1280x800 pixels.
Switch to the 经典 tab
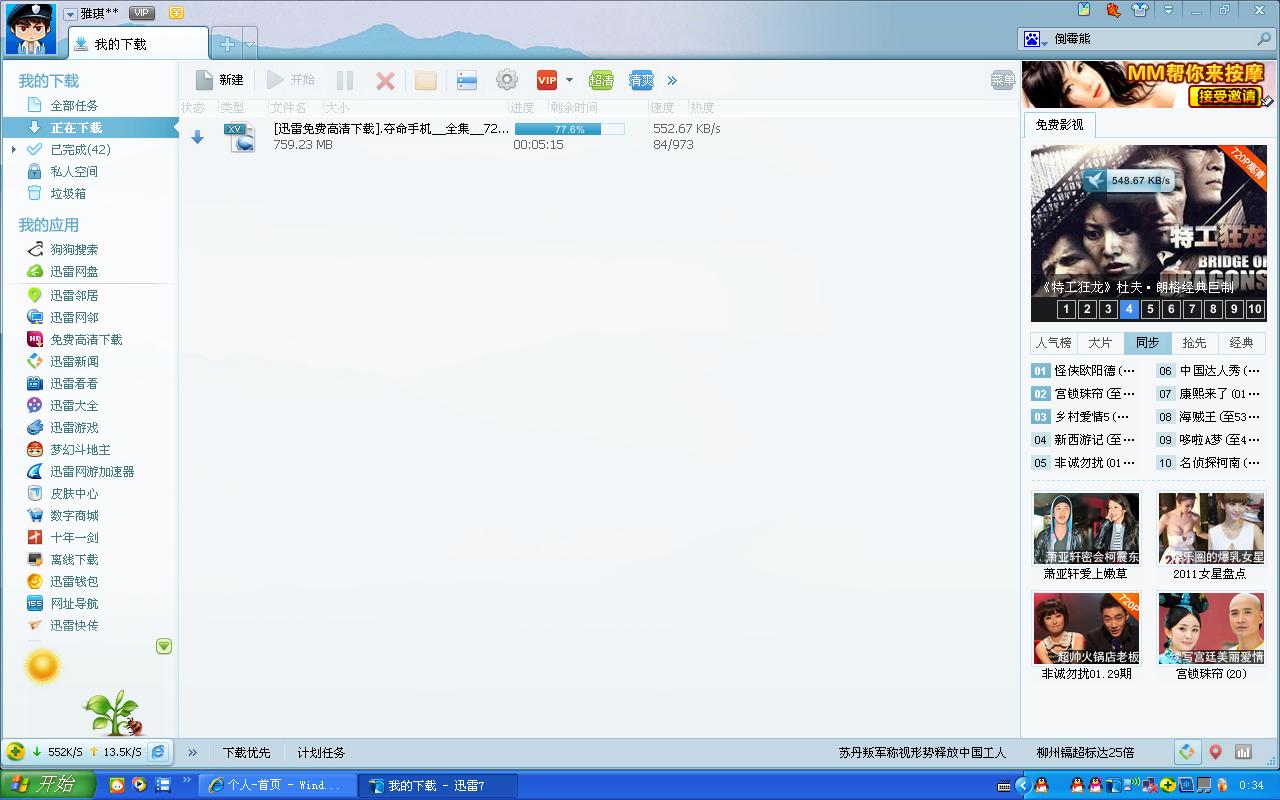[x=1241, y=343]
